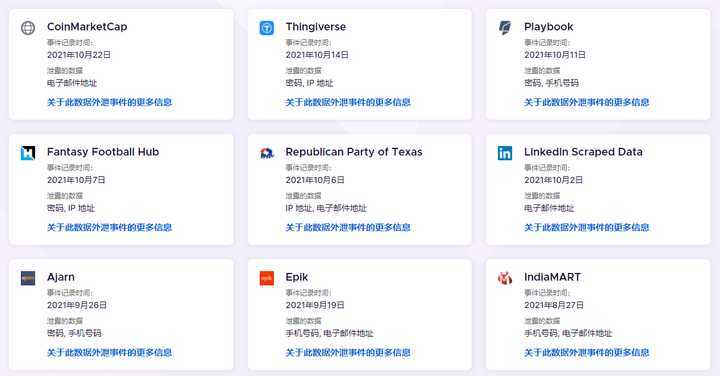The width and height of the screenshot is (720, 376).
Task: Open more info link for Republican Party of Texas
Action: point(348,227)
